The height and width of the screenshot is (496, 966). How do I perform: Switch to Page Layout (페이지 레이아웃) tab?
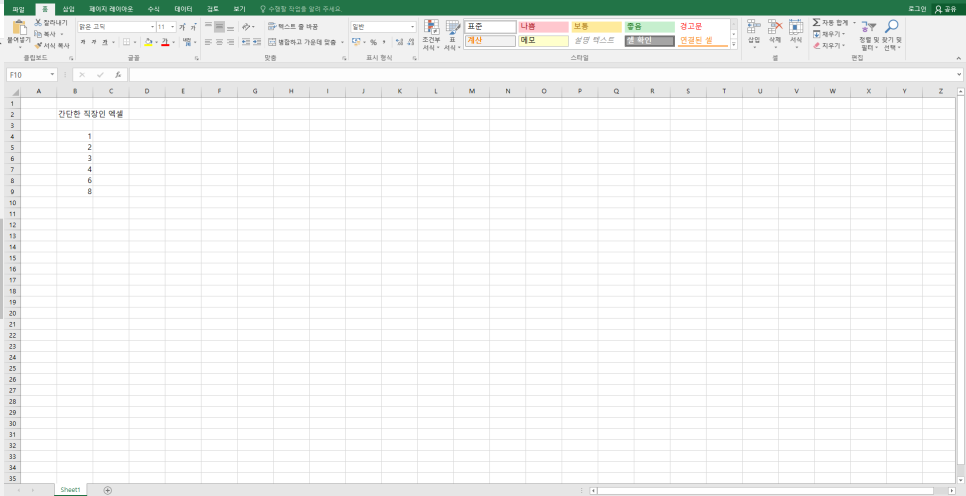pos(111,9)
